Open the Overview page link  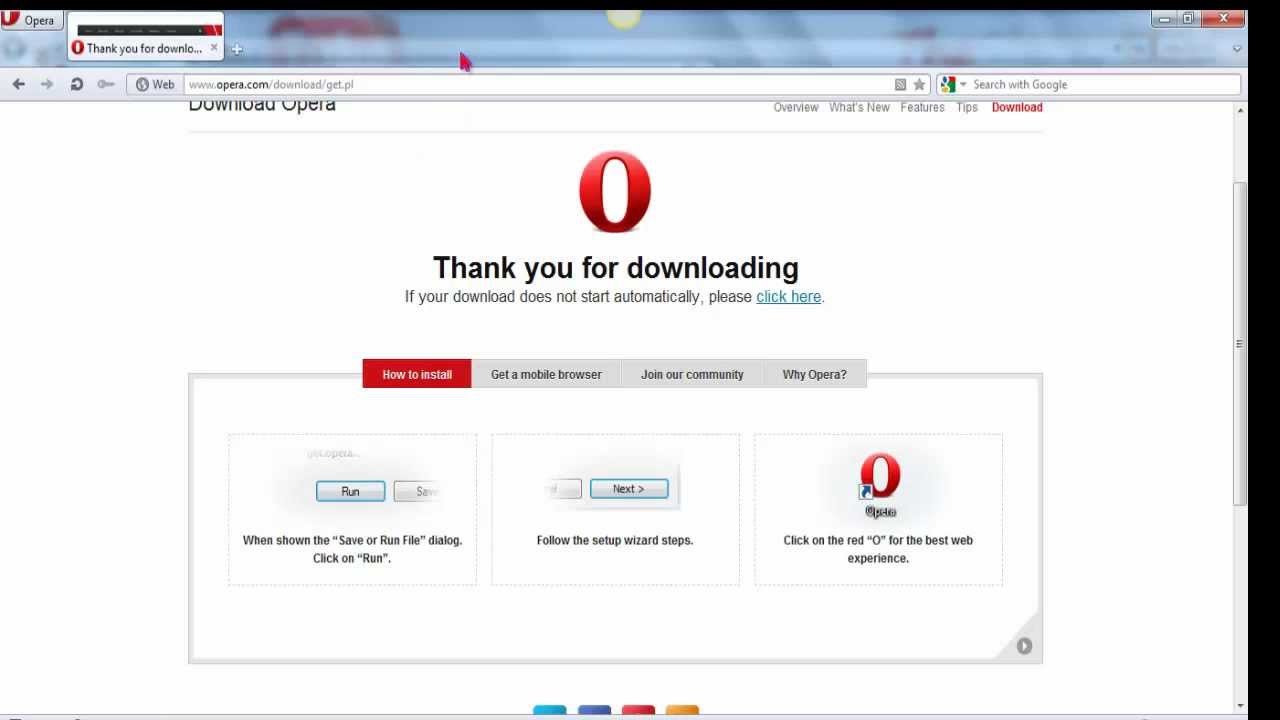pyautogui.click(x=796, y=107)
